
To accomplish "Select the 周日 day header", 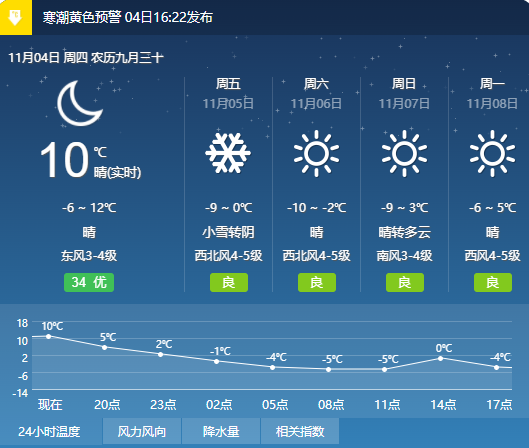I will click(x=404, y=84).
